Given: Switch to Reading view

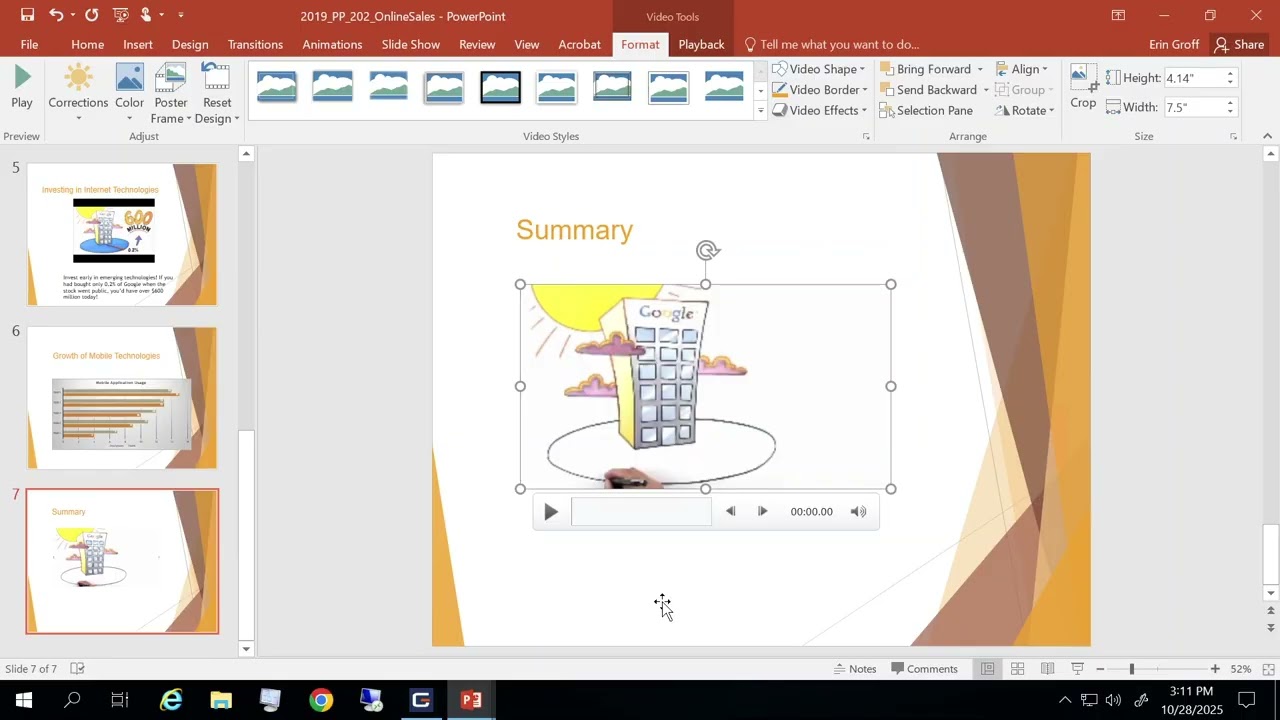Looking at the screenshot, I should pos(1047,669).
